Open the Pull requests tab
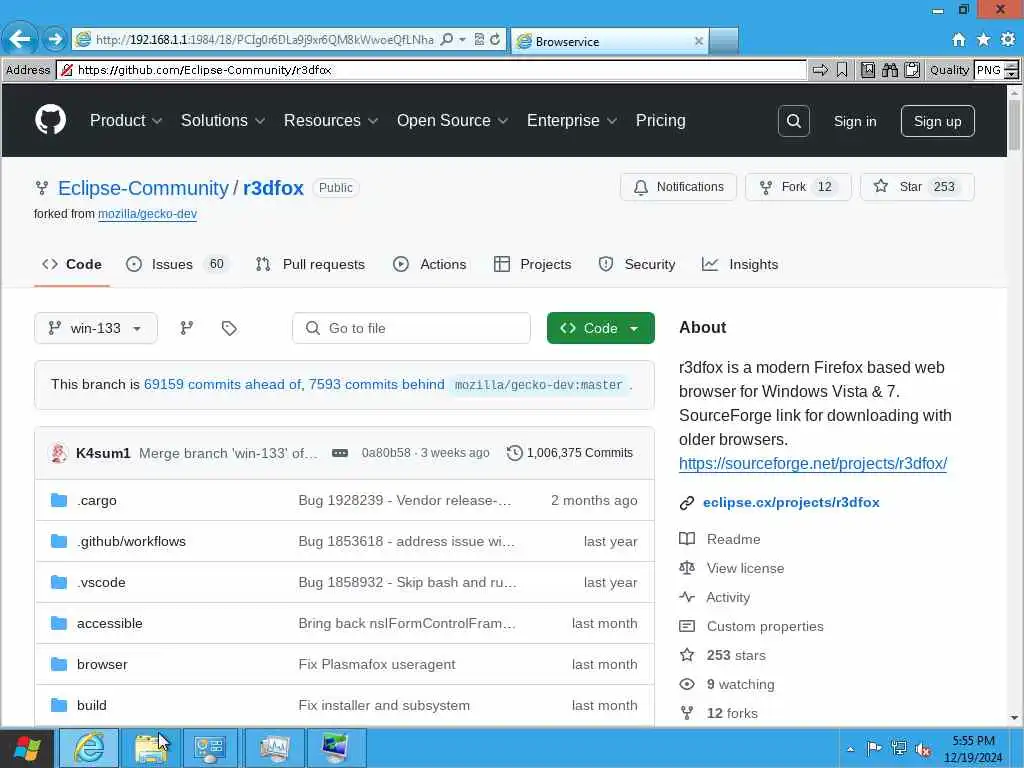Viewport: 1024px width, 768px height. click(x=310, y=264)
